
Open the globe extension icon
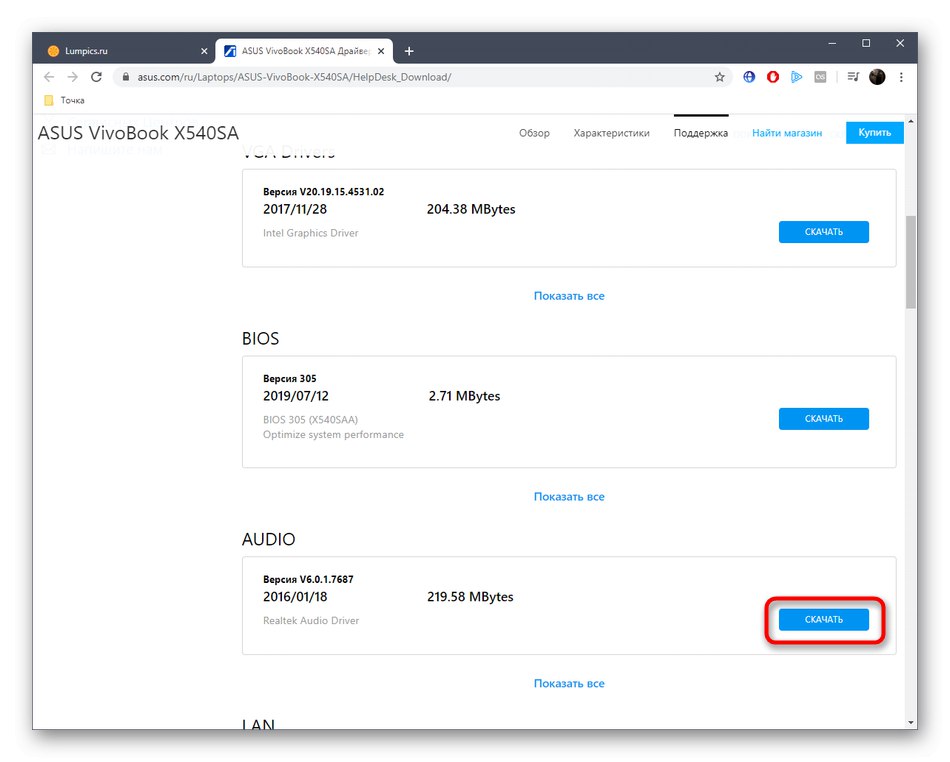click(x=749, y=77)
